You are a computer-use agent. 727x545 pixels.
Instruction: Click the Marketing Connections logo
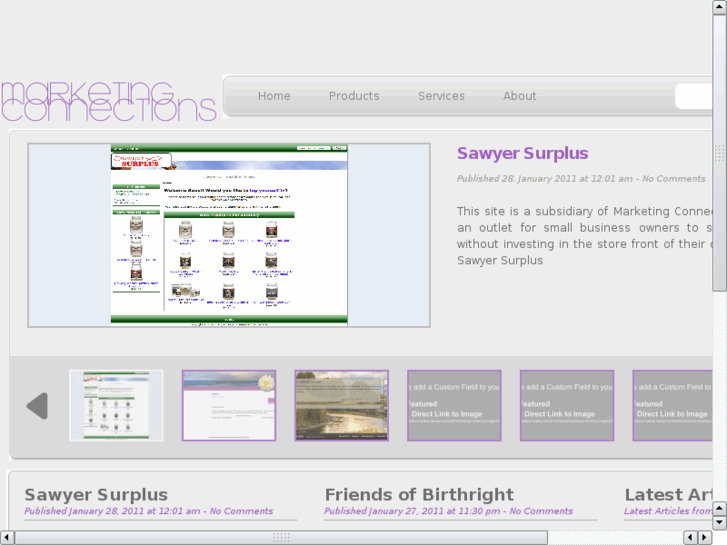tap(108, 102)
